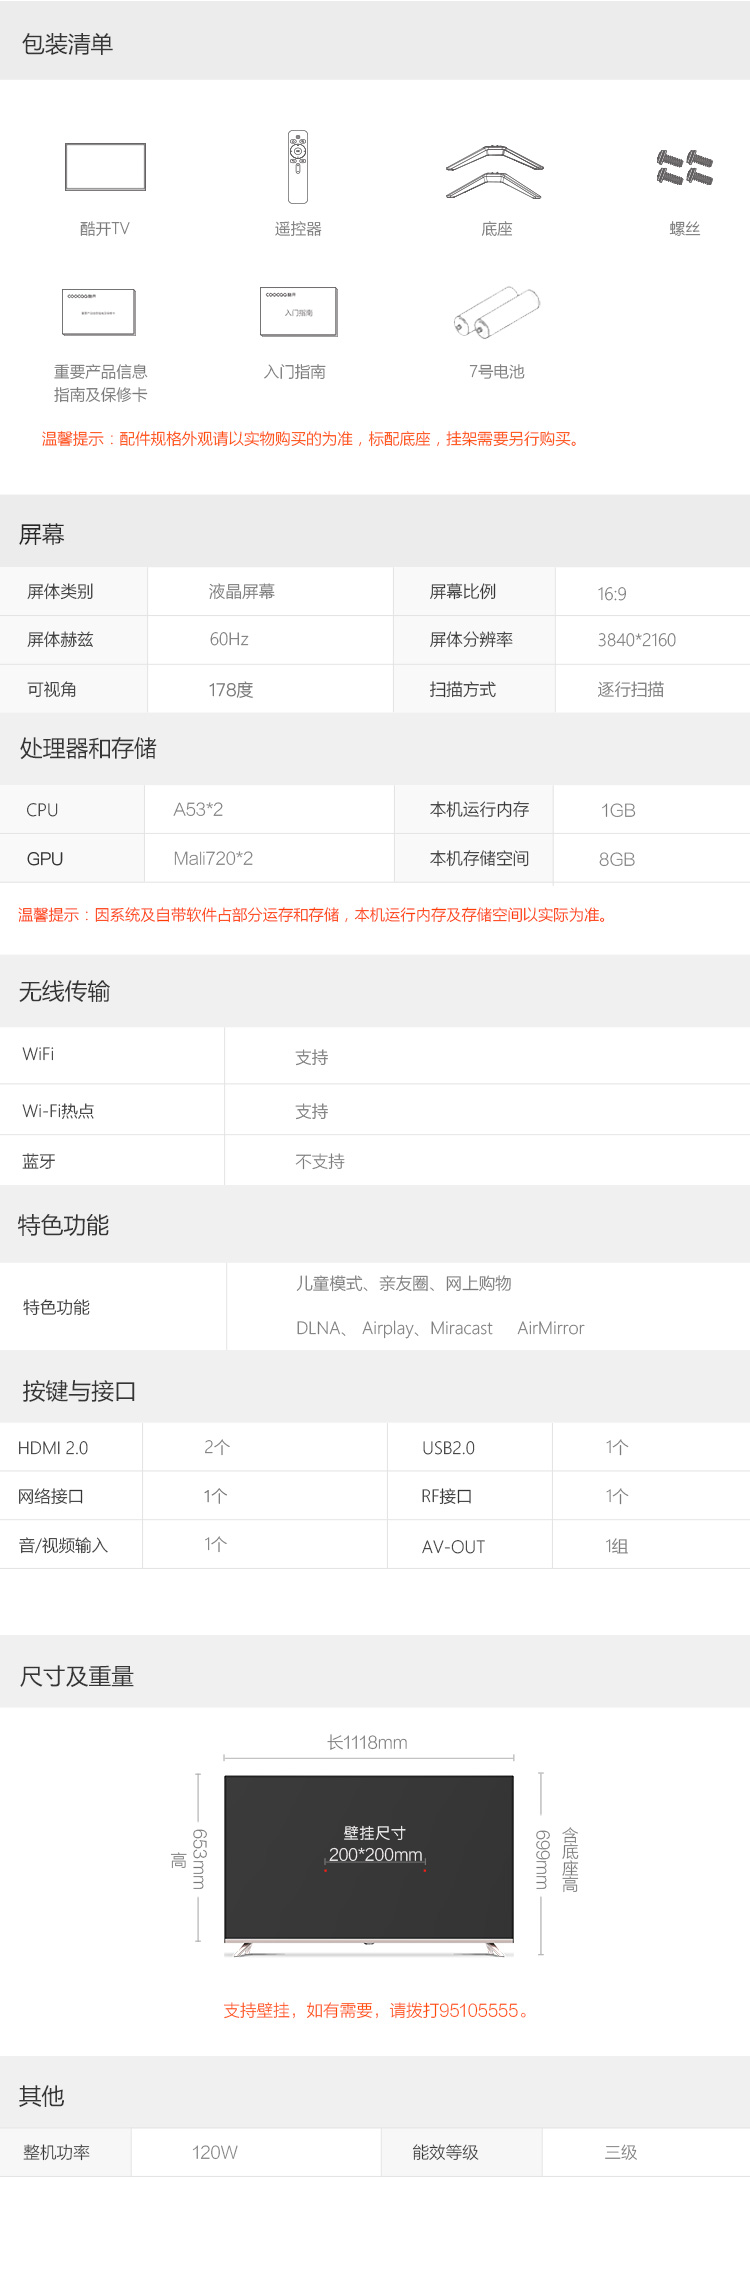This screenshot has height=2280, width=750.
Task: Select the 遥控器 remote control icon
Action: click(x=298, y=167)
